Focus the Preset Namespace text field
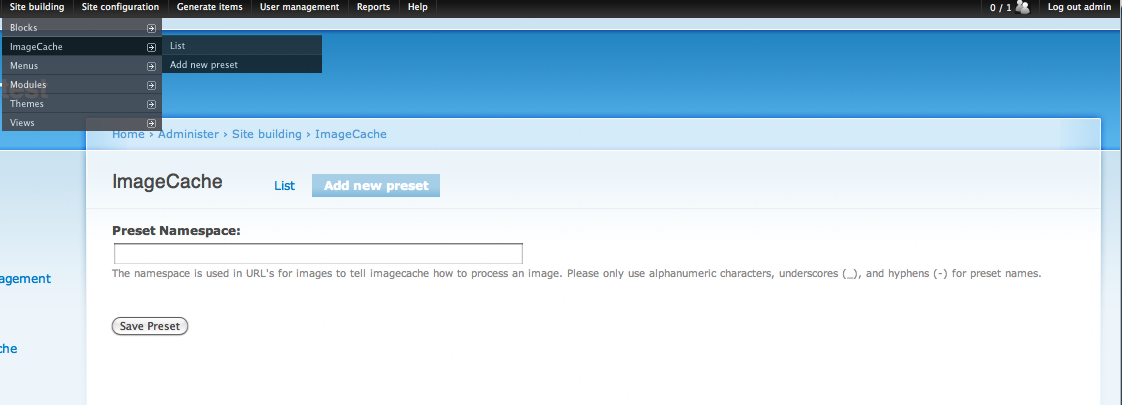This screenshot has height=405, width=1122. pyautogui.click(x=318, y=254)
